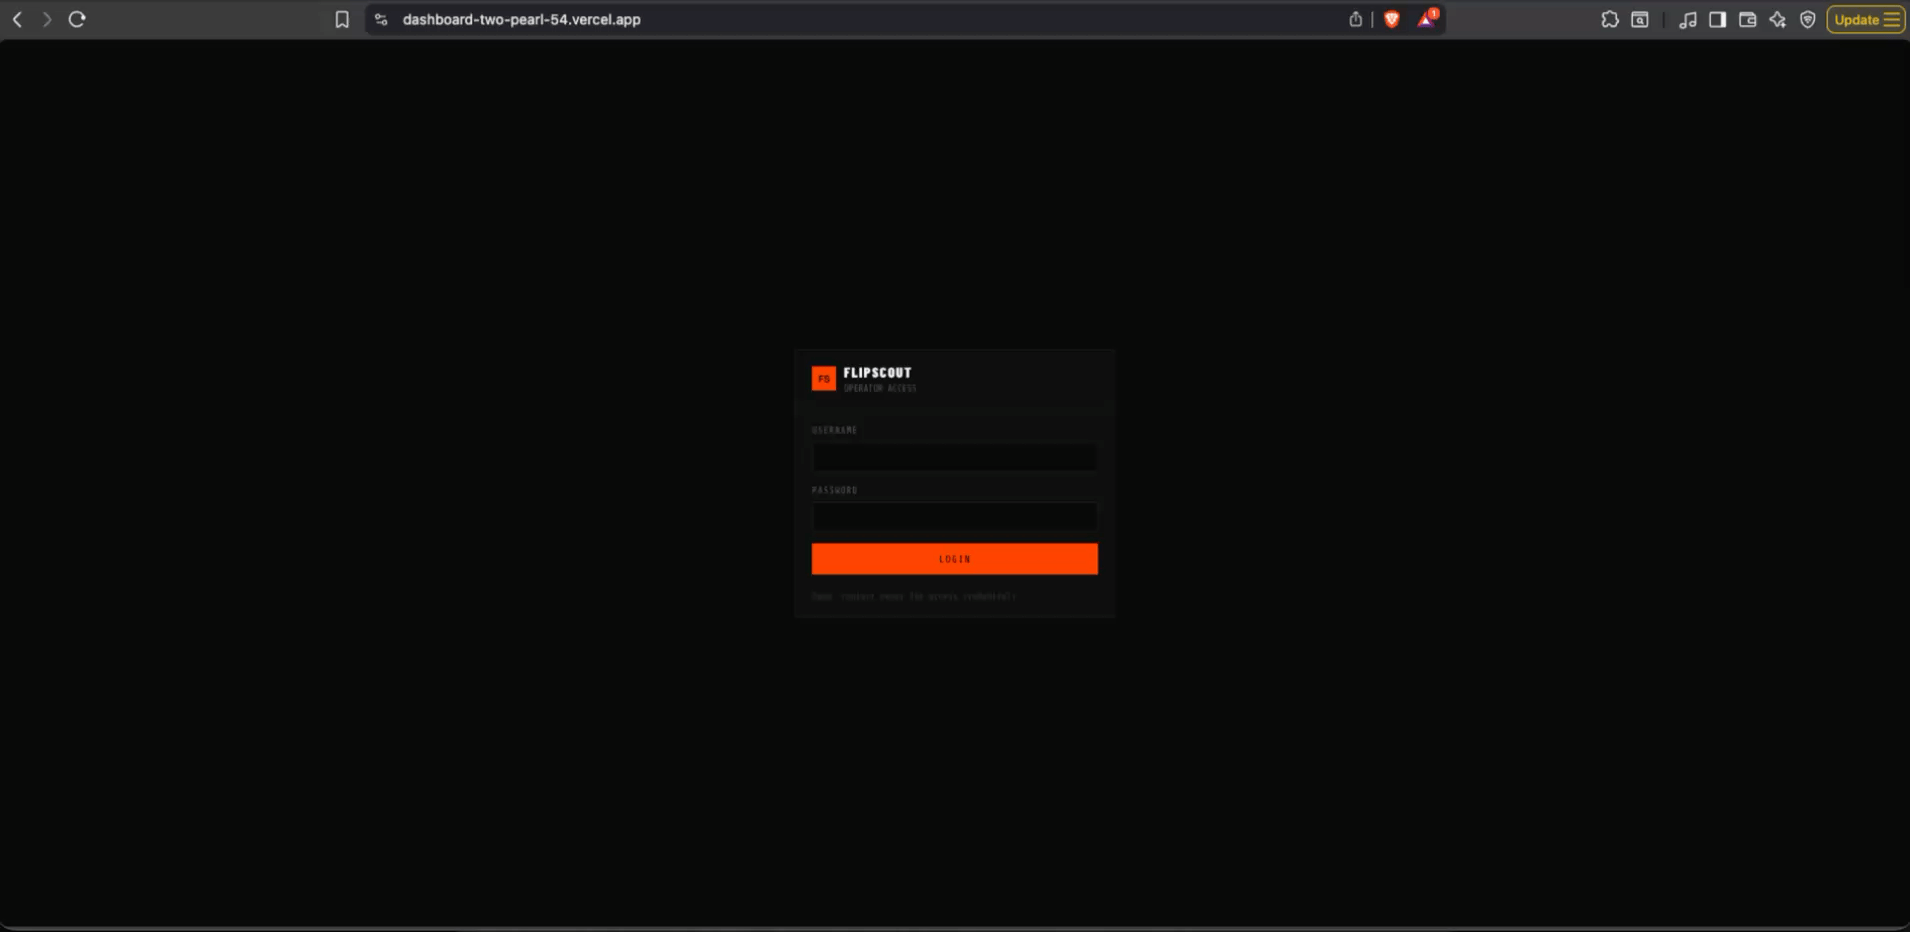Image resolution: width=1910 pixels, height=932 pixels.
Task: Click the site permissions icon beside the URL
Action: pos(380,18)
